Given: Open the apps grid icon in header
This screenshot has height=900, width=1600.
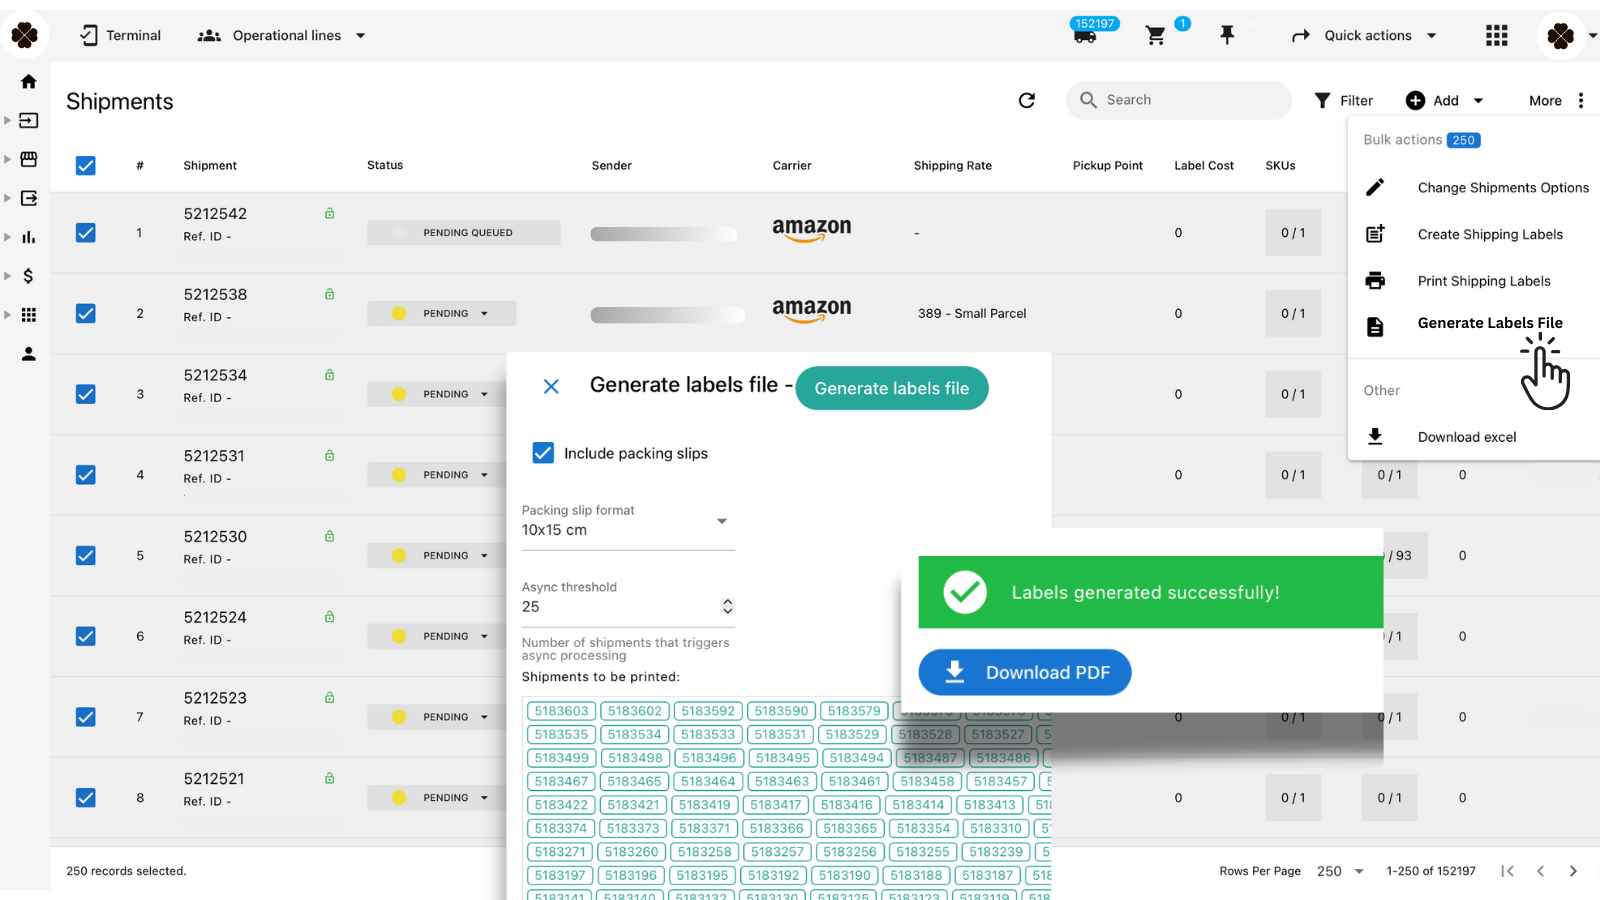Looking at the screenshot, I should (x=1496, y=36).
